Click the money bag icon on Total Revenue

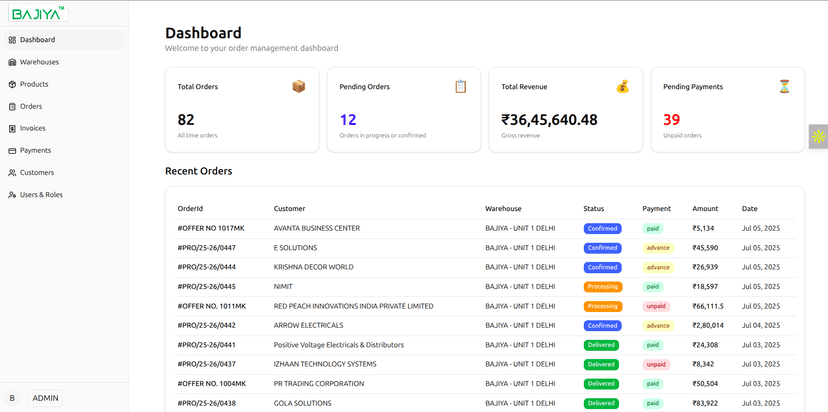click(x=623, y=86)
